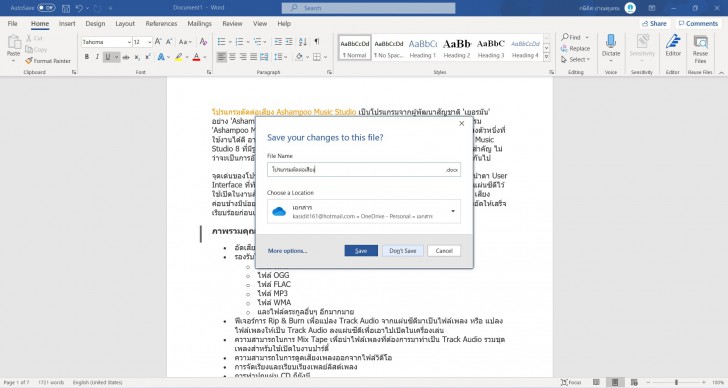728x388 pixels.
Task: Click the search box in title bar
Action: point(368,8)
